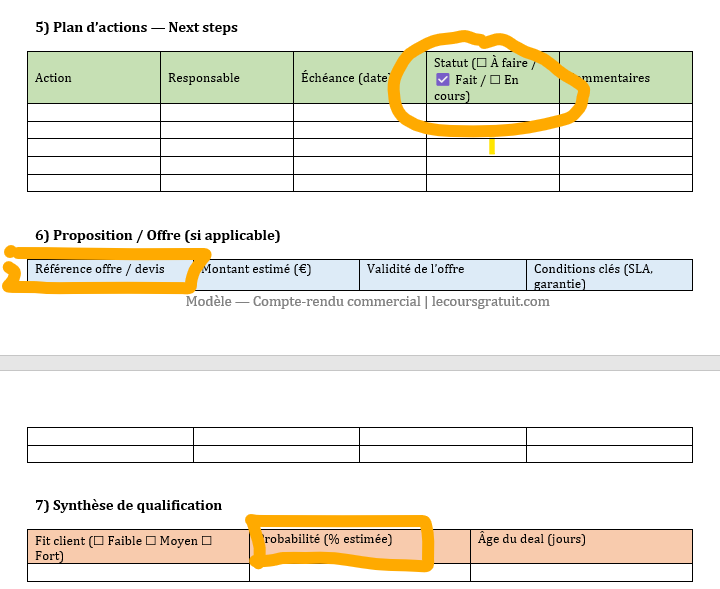Select the Âge du deal (jours) cell
The height and width of the screenshot is (589, 720).
tap(580, 540)
